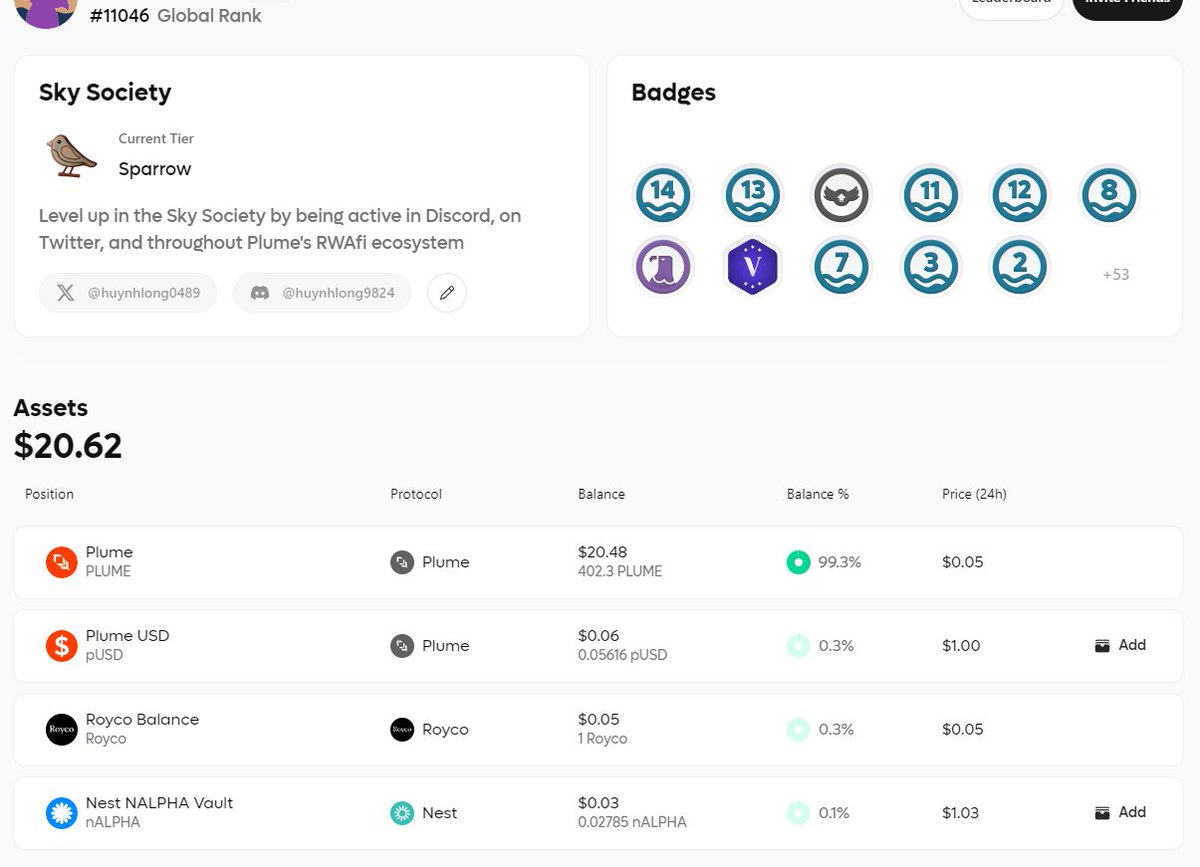Open badge number 7
This screenshot has width=1200, height=867.
(841, 267)
